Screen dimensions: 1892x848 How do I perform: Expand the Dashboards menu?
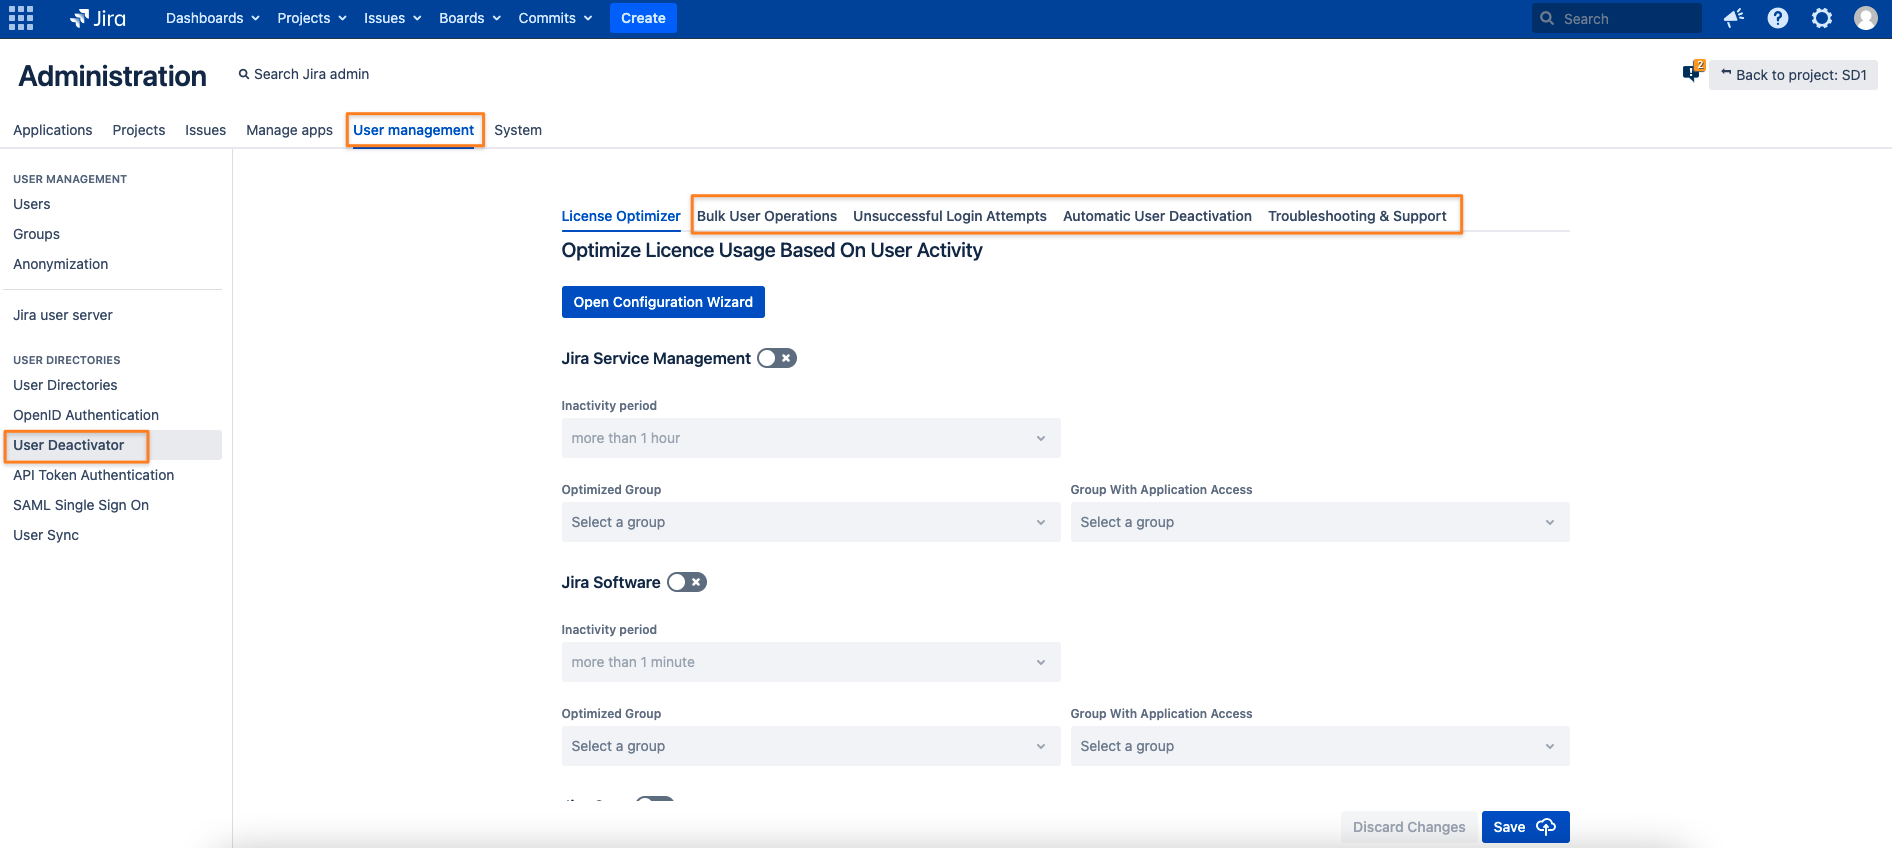point(213,18)
